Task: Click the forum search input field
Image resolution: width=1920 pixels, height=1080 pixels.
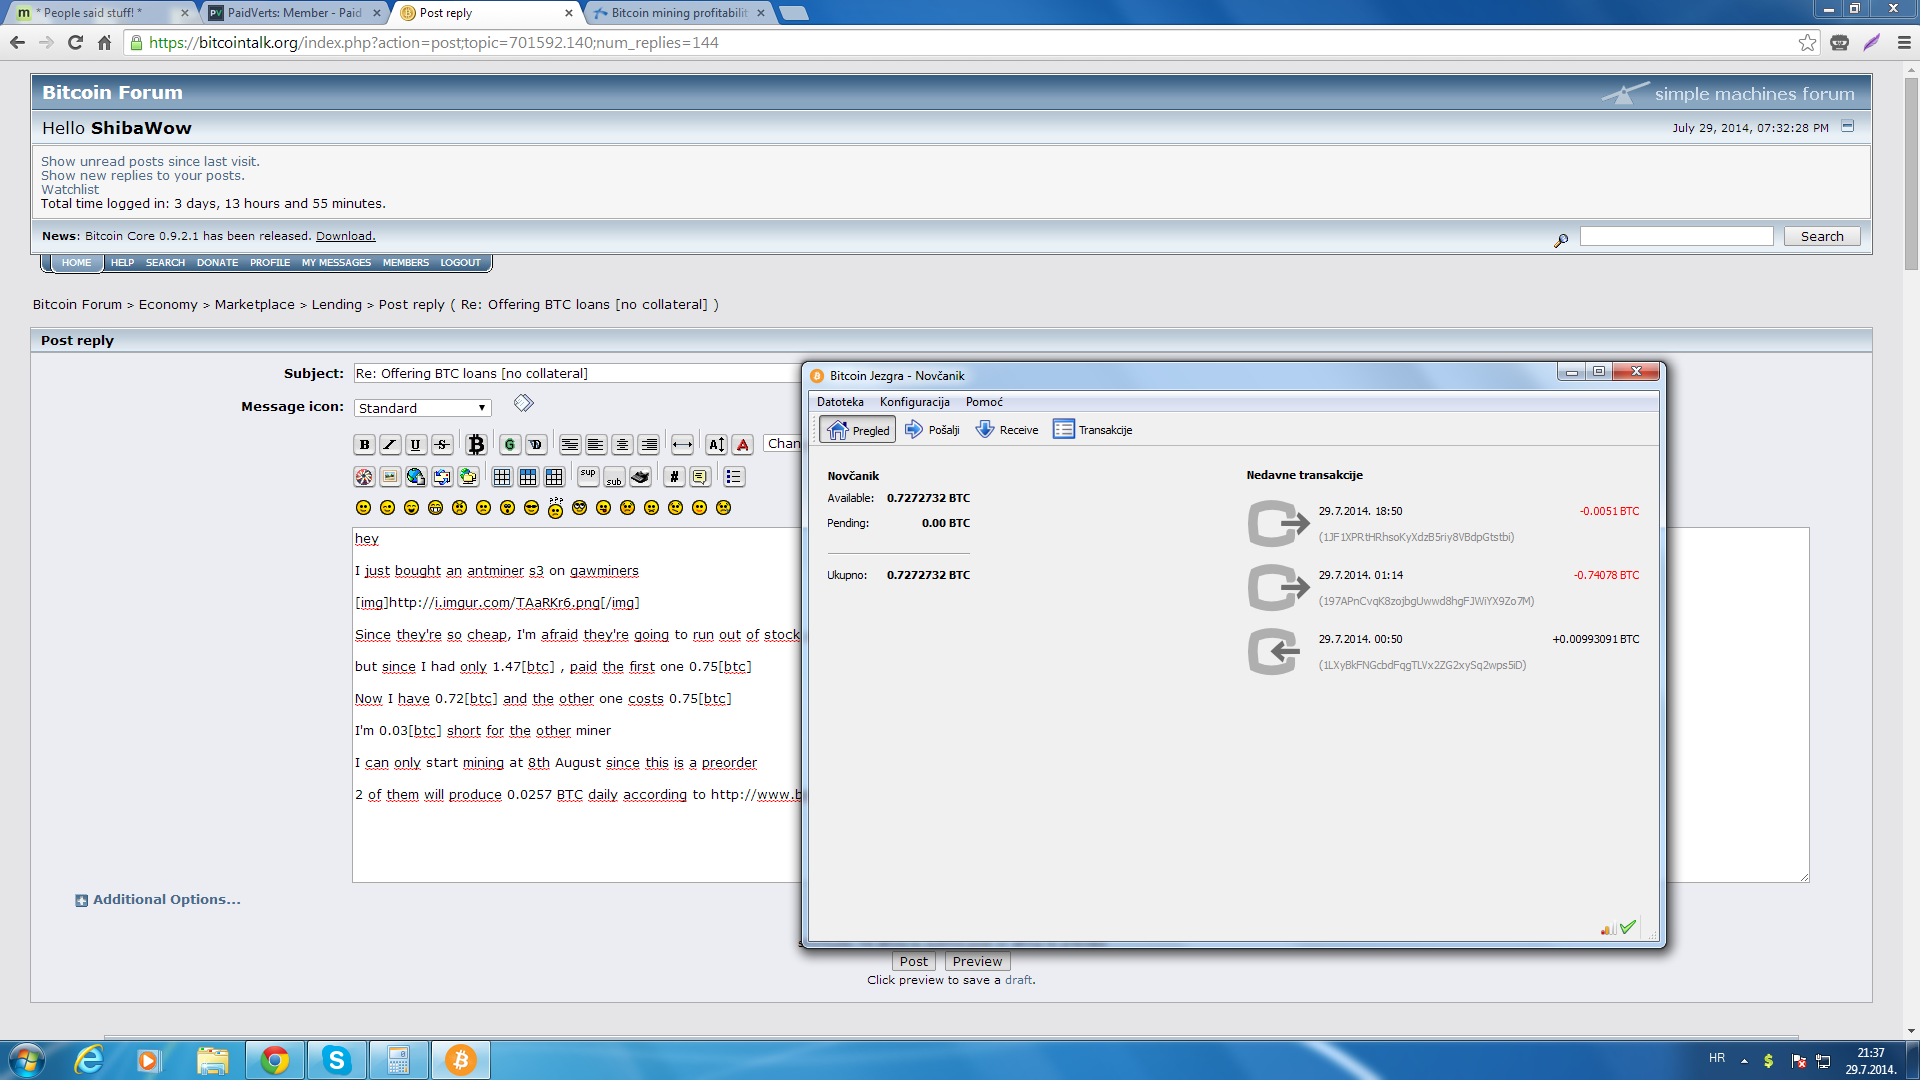Action: (1676, 236)
